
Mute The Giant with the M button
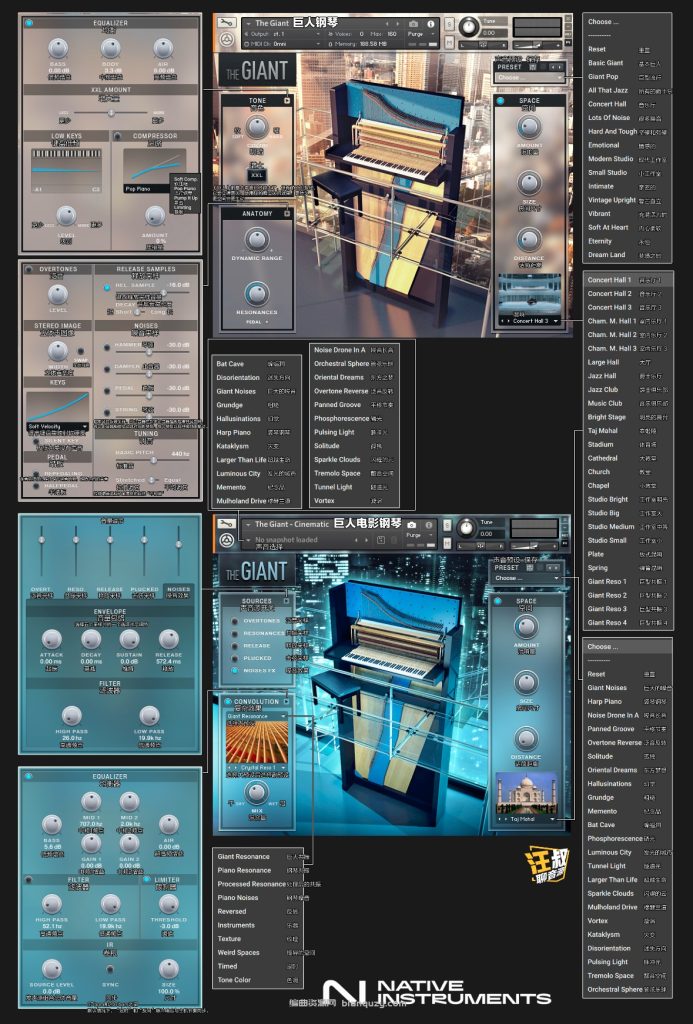click(x=449, y=41)
